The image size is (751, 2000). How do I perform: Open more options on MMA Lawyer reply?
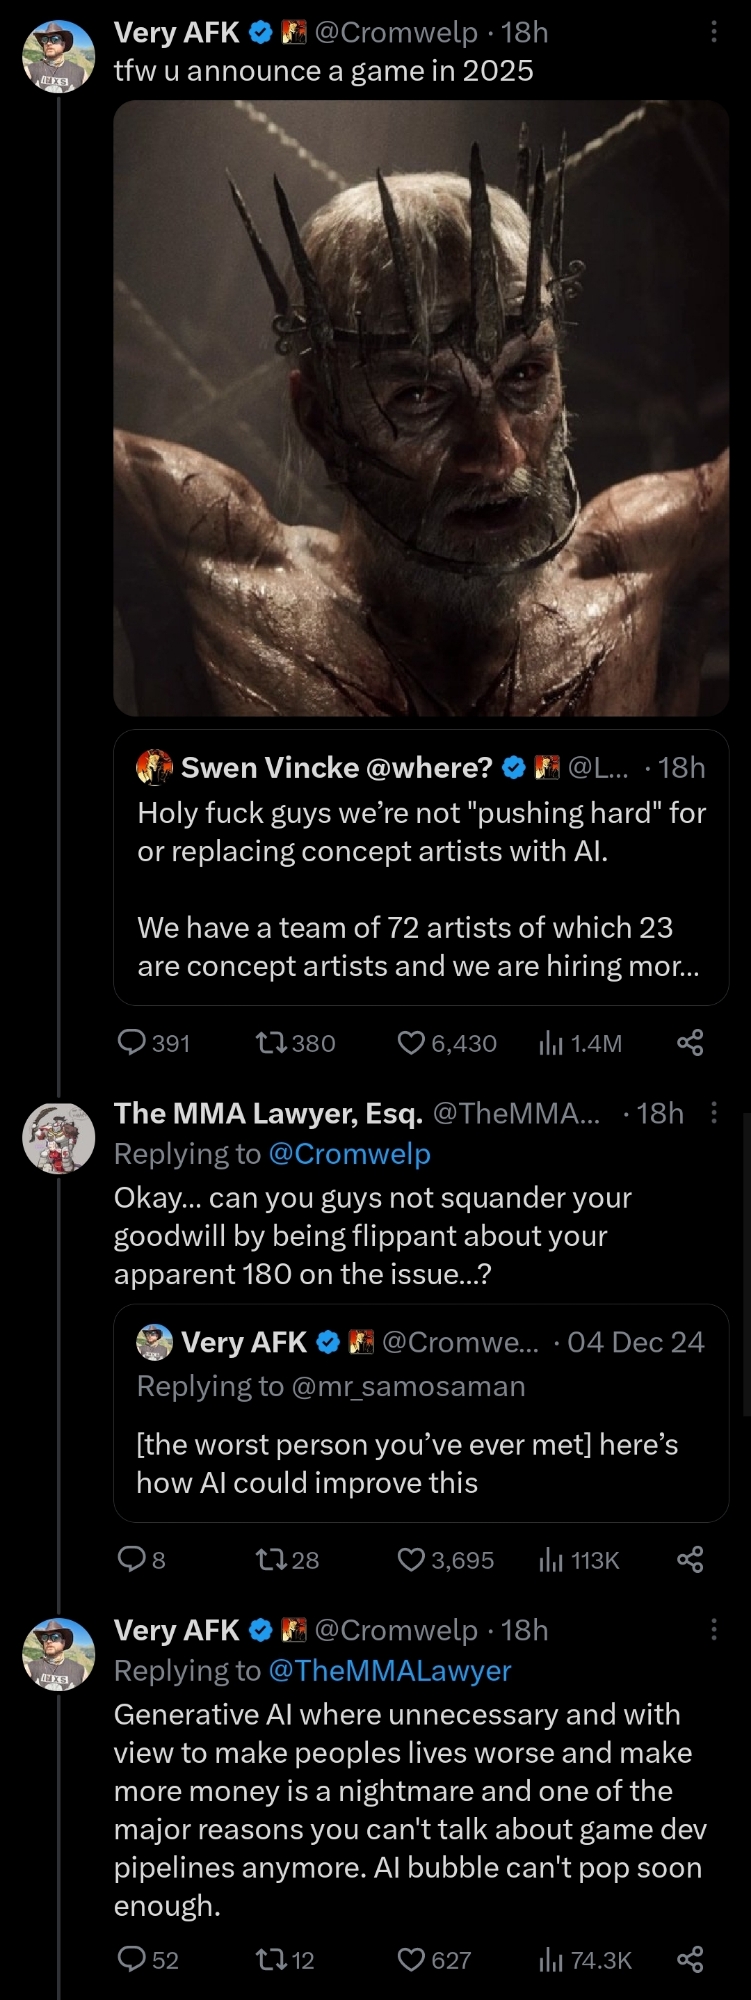pyautogui.click(x=713, y=1113)
